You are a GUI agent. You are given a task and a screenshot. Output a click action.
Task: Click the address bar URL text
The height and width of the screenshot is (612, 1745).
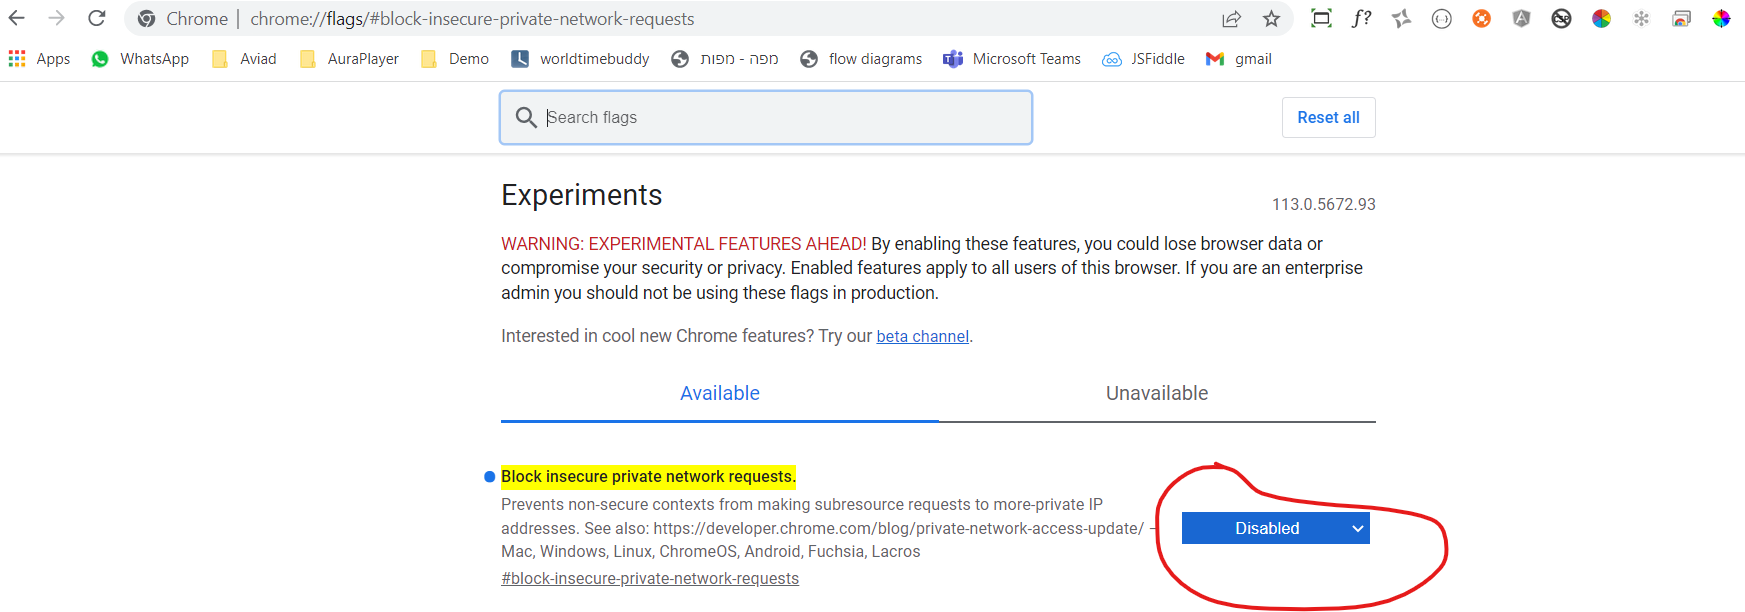pos(472,19)
